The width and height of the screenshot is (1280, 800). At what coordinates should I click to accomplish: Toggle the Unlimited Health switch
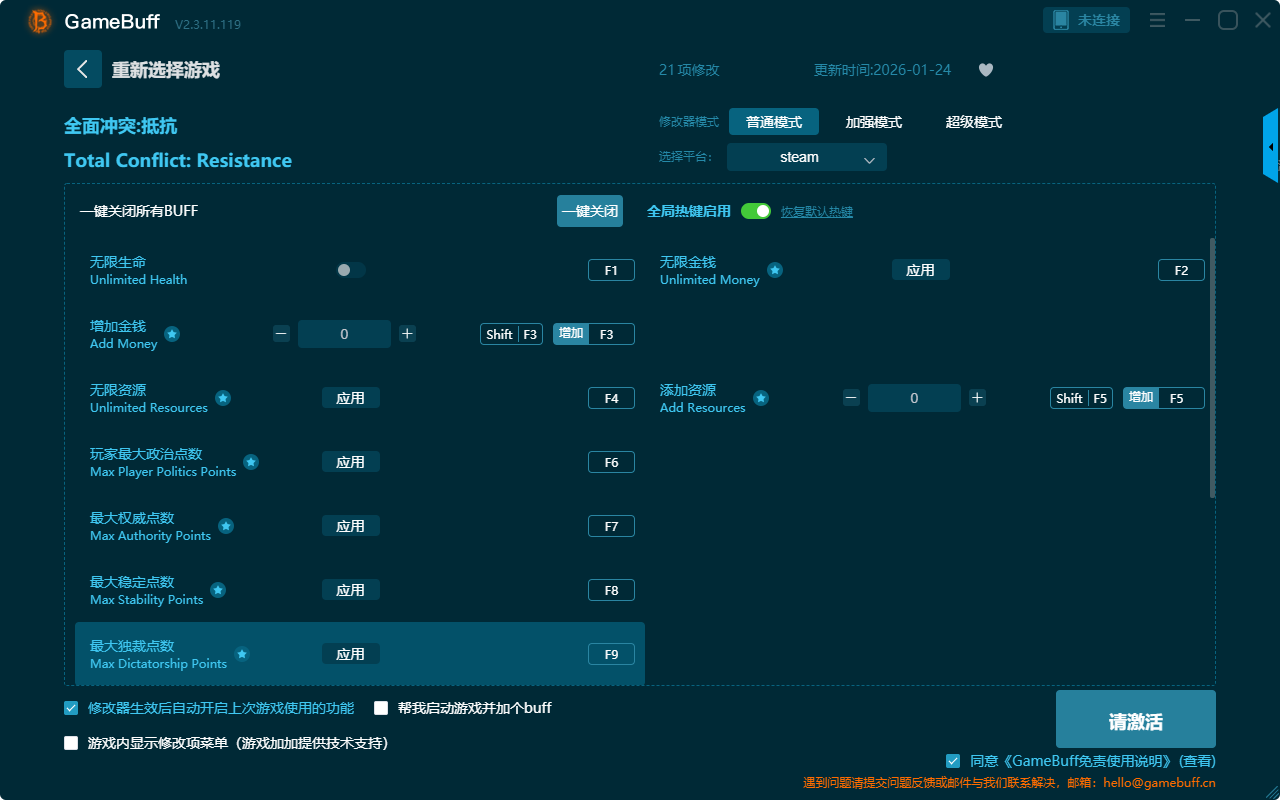[351, 270]
